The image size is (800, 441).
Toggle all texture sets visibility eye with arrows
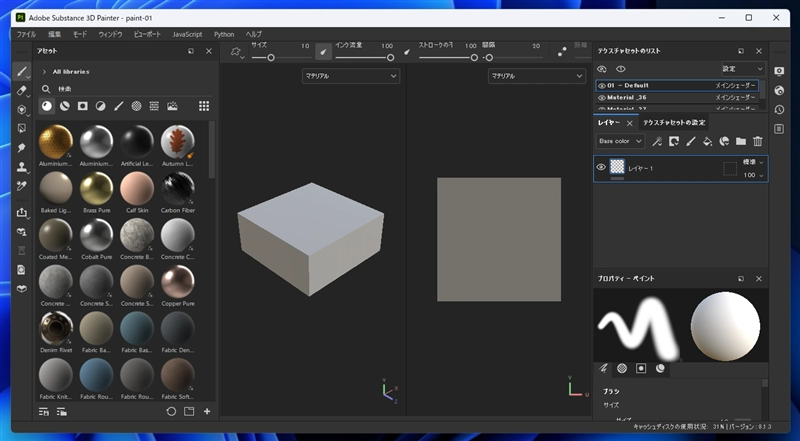point(602,69)
